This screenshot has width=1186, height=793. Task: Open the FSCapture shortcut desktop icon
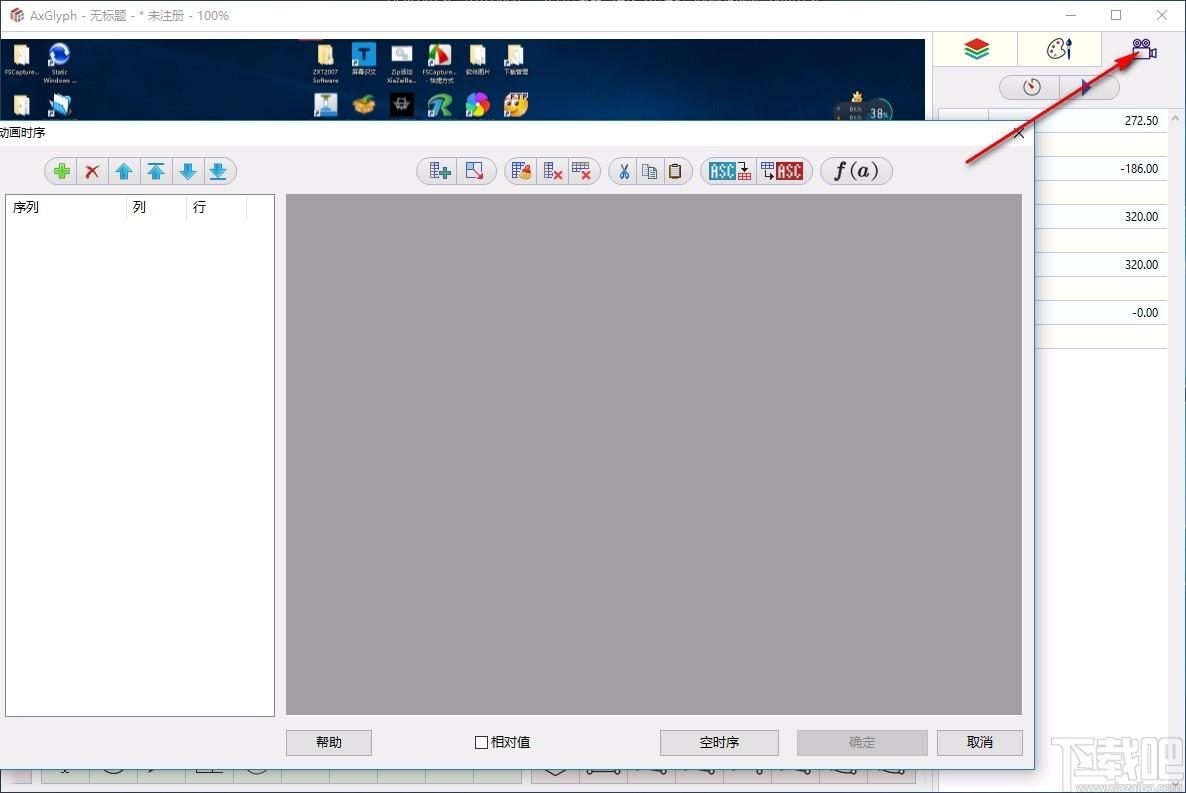click(x=439, y=63)
